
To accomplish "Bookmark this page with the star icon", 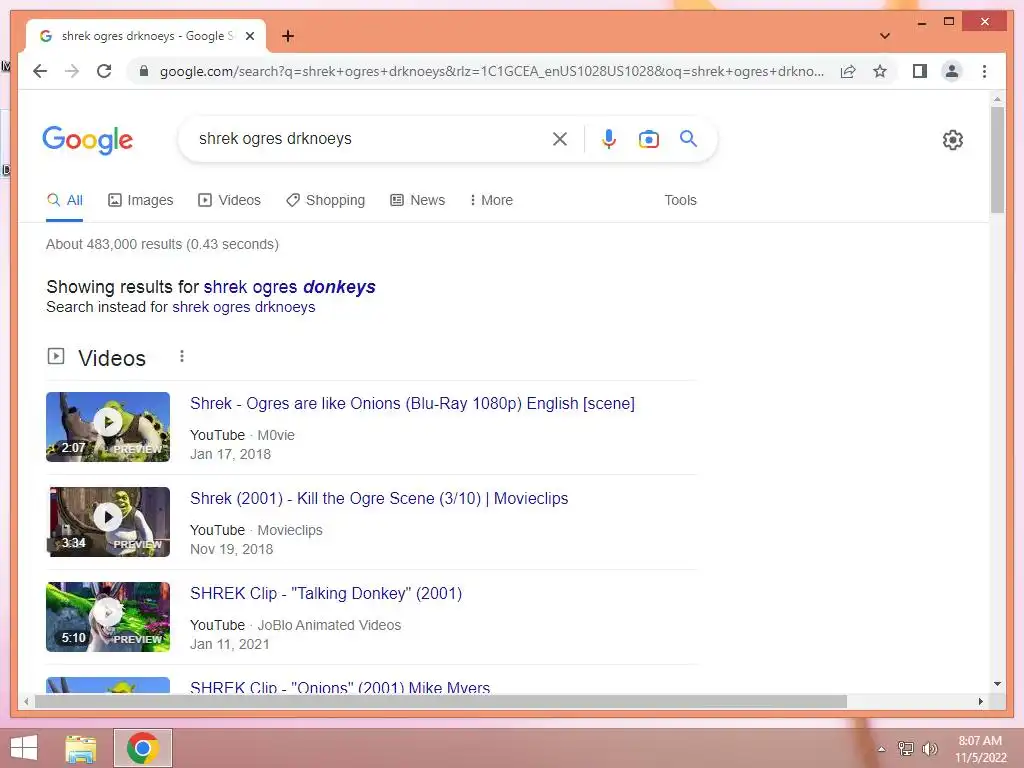I will coord(880,71).
